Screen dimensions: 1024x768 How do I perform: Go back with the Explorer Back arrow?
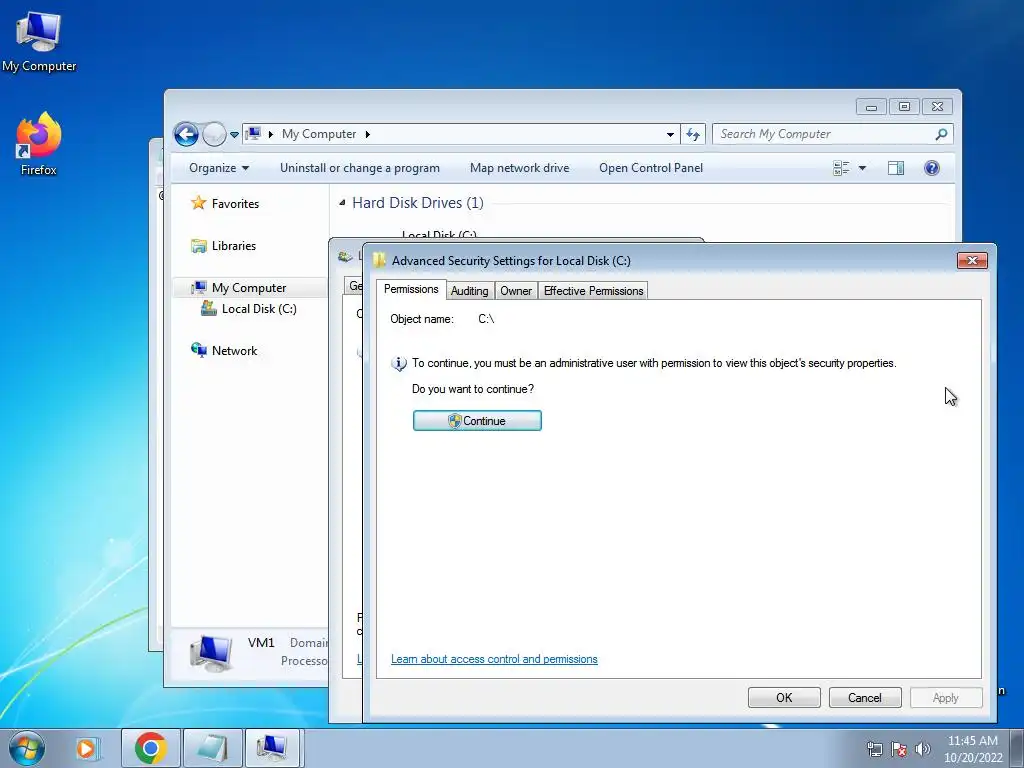[x=186, y=135]
